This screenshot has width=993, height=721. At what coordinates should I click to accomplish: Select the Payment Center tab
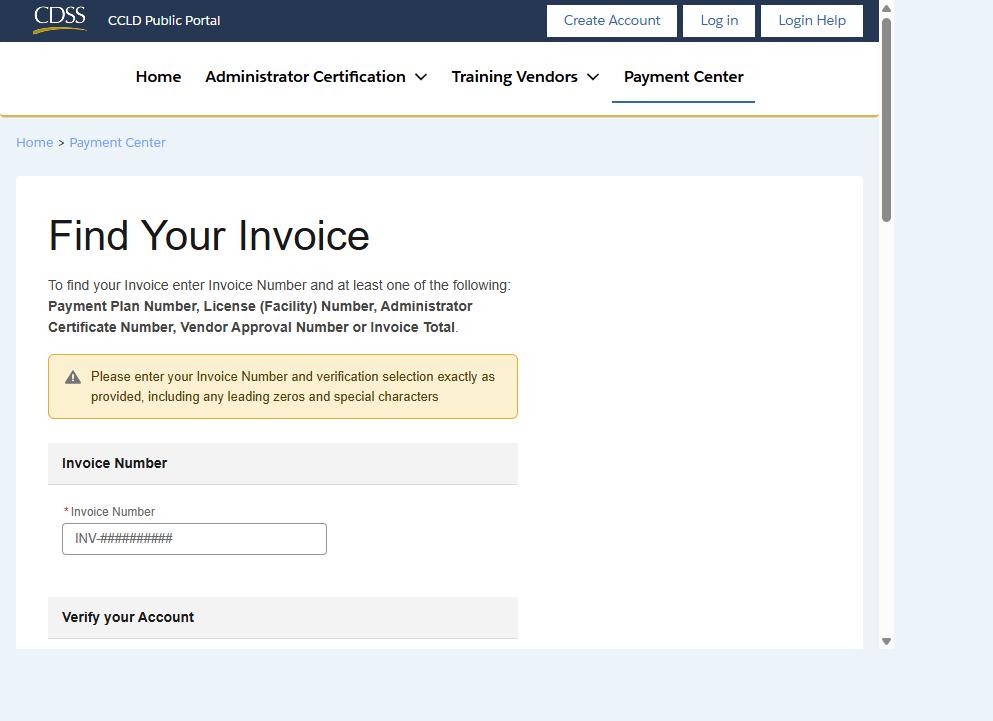[683, 77]
